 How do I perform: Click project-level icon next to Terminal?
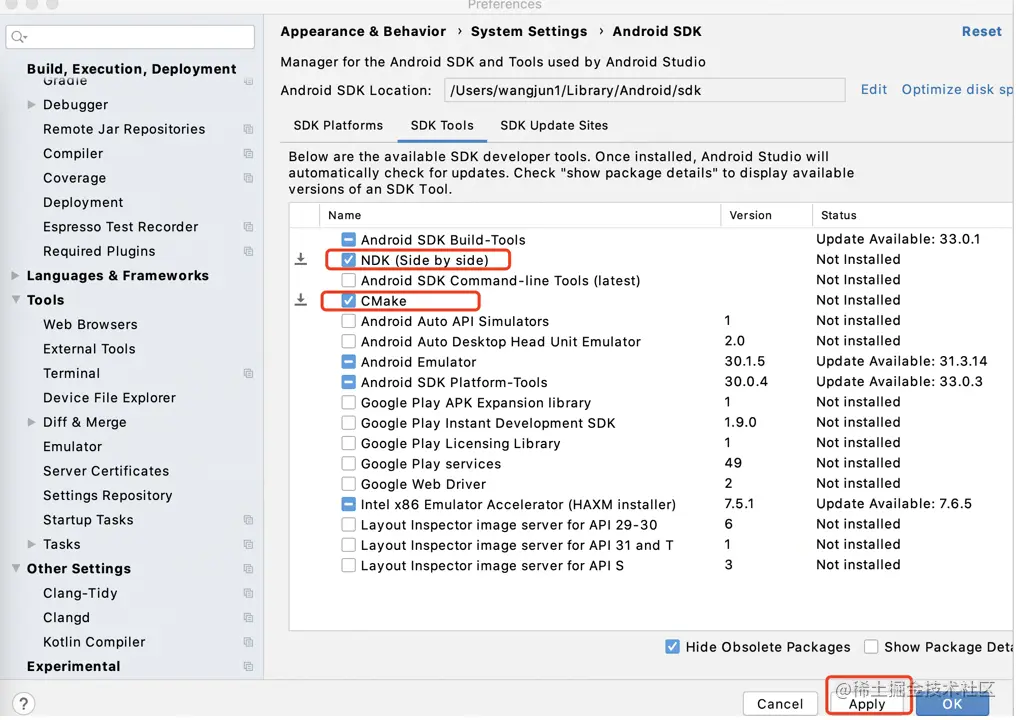(248, 373)
